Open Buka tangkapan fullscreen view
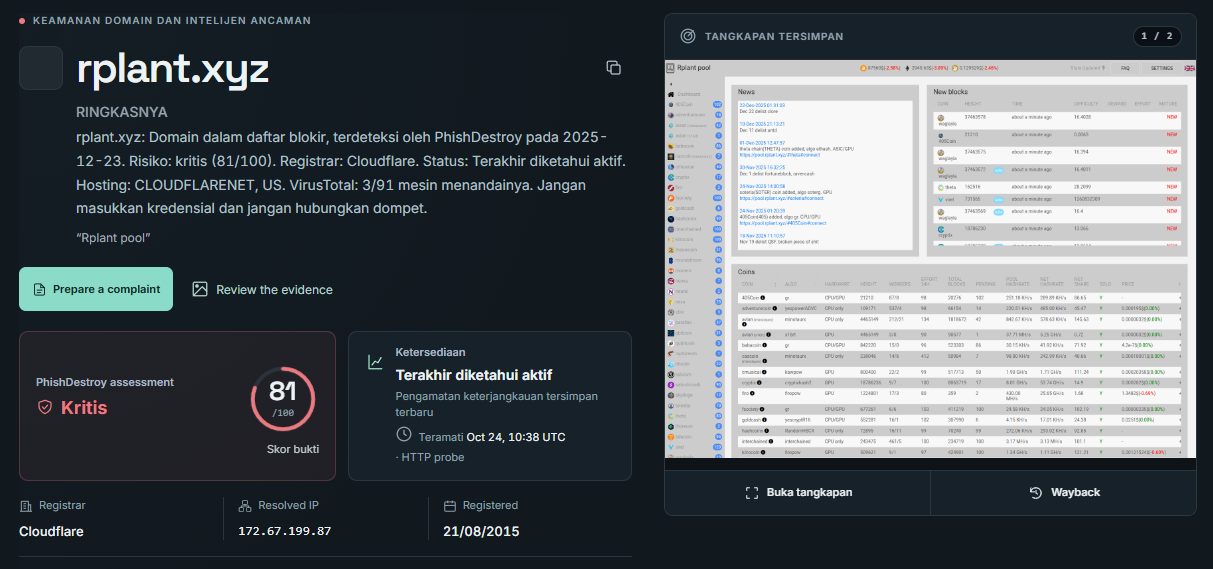The image size is (1213, 569). (x=797, y=492)
